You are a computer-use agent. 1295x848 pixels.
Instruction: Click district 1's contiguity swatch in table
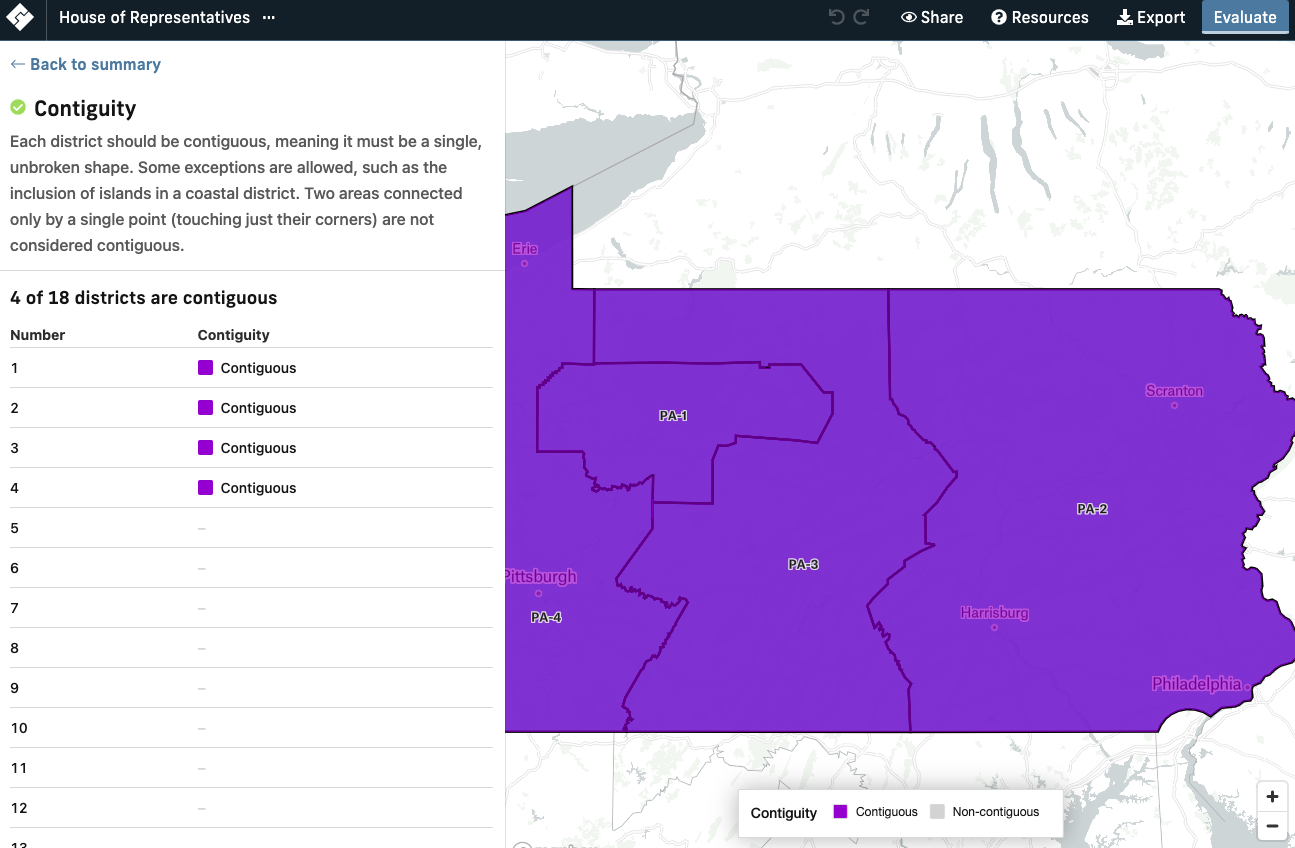point(206,367)
